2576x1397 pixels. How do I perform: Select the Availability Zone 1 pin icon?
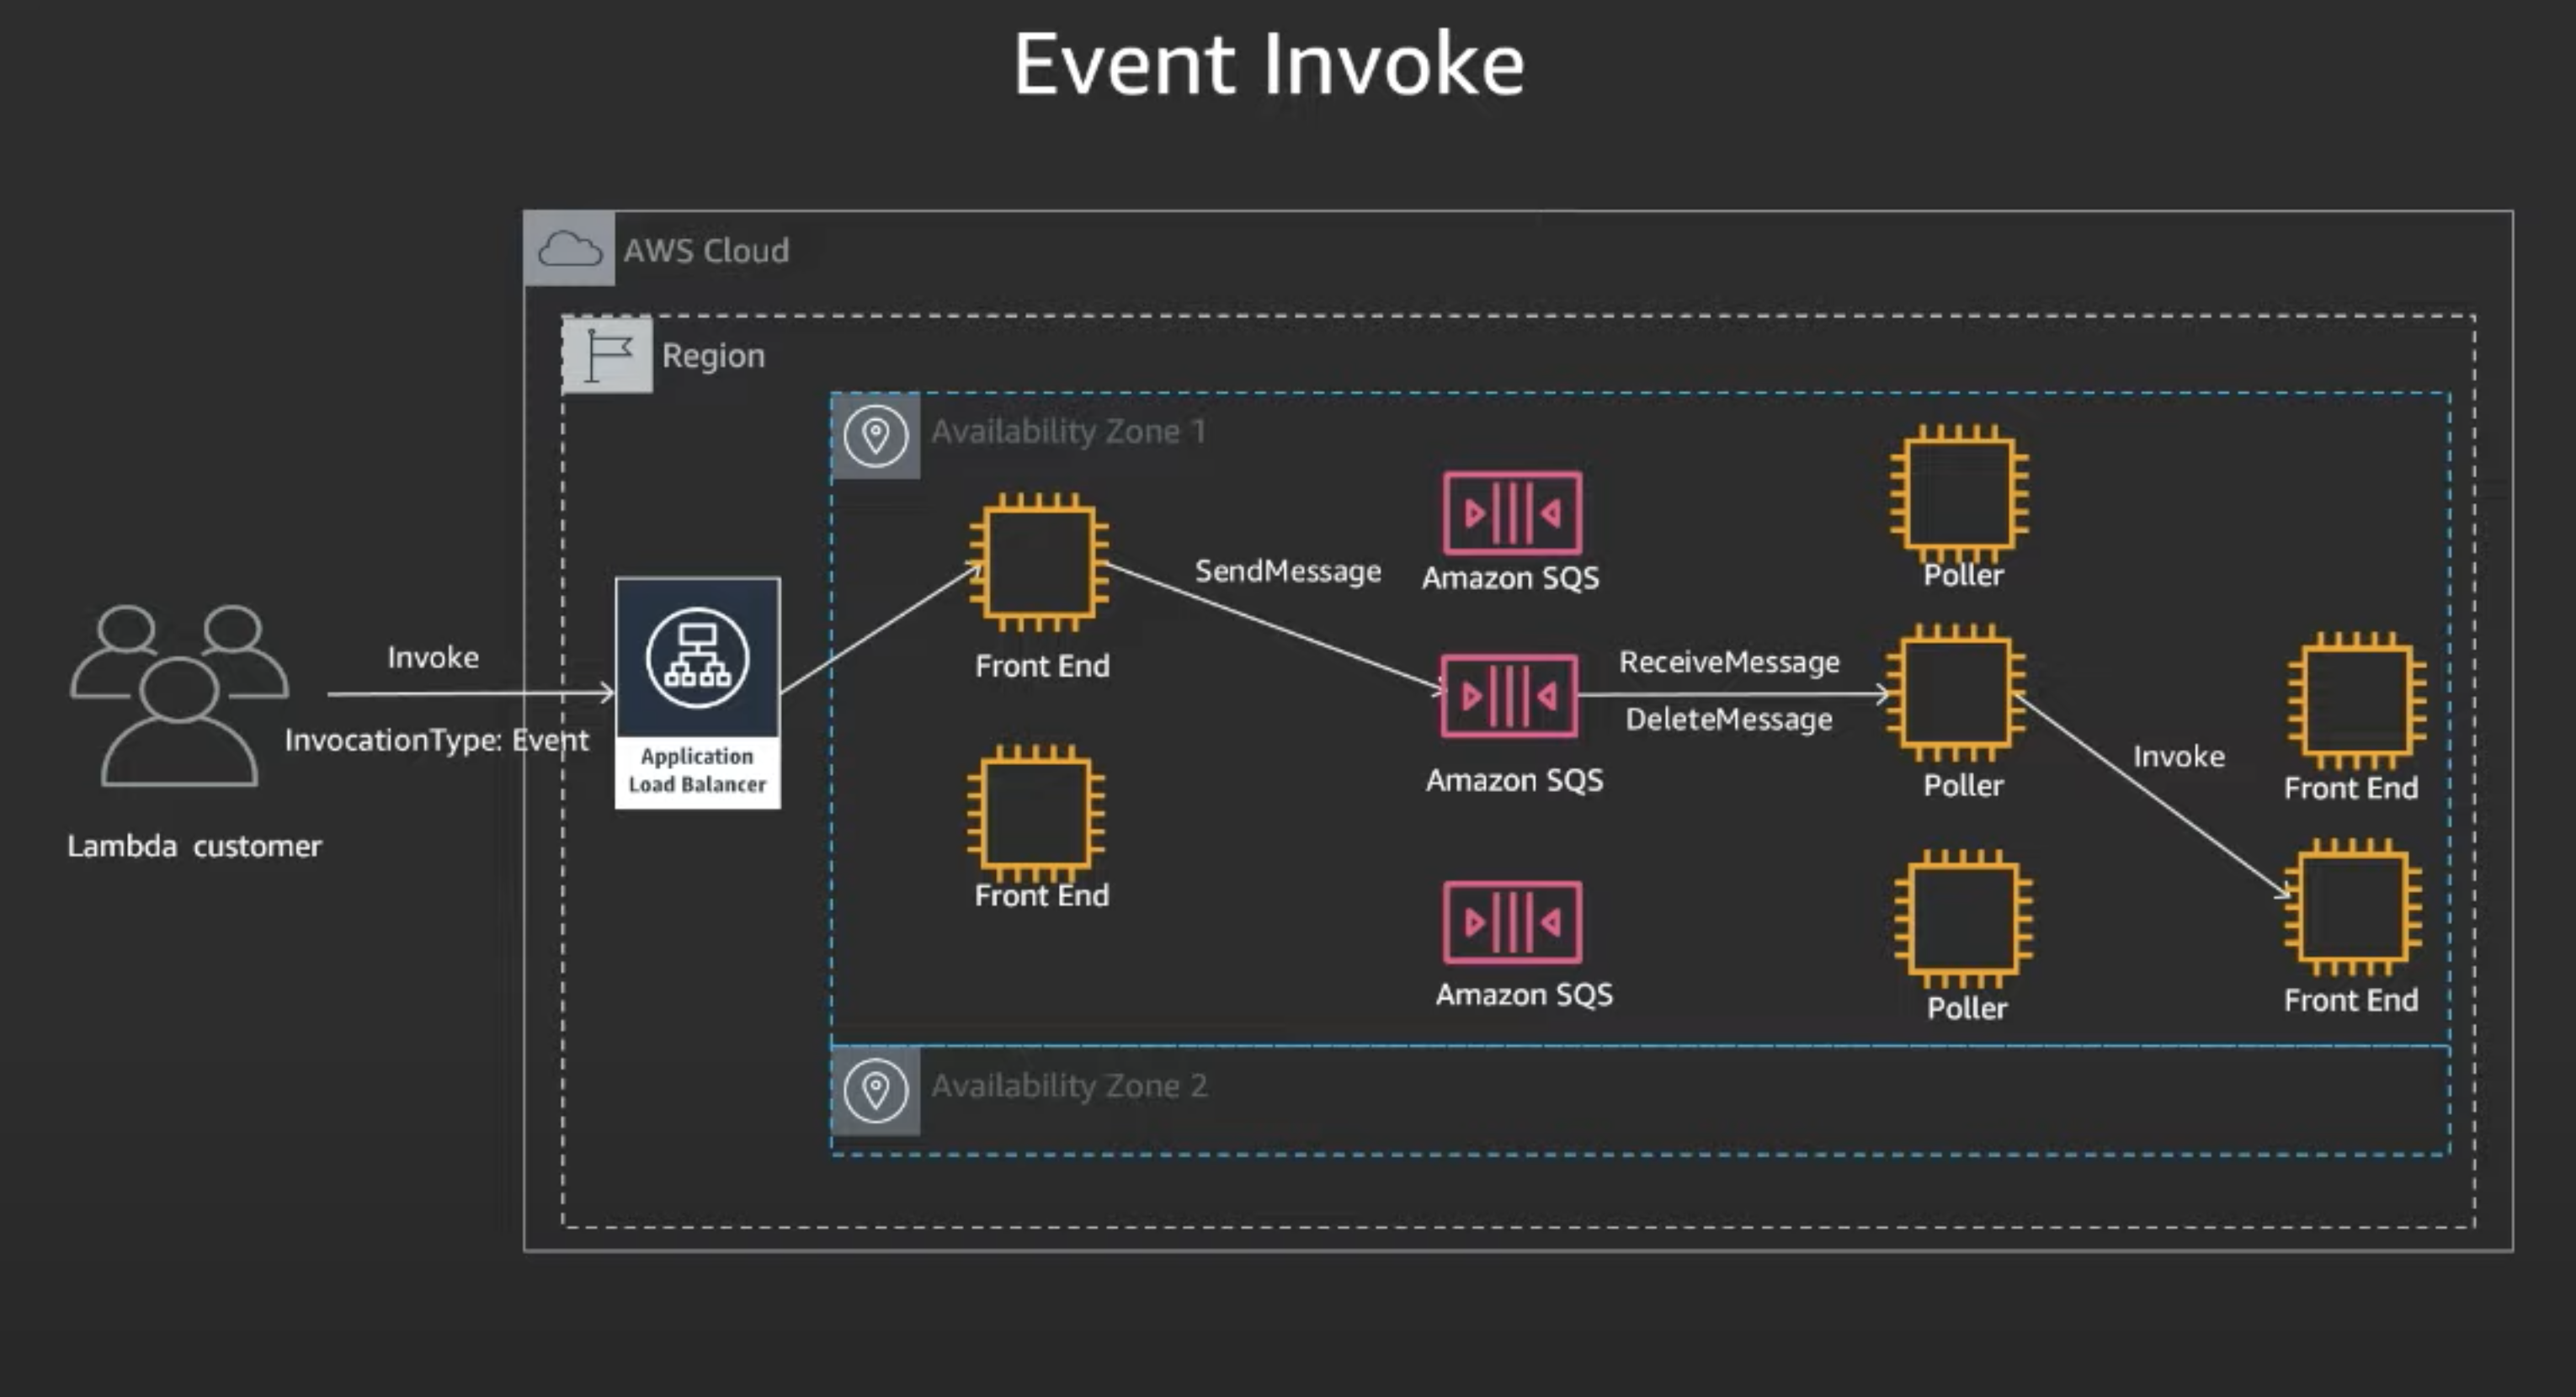[876, 436]
